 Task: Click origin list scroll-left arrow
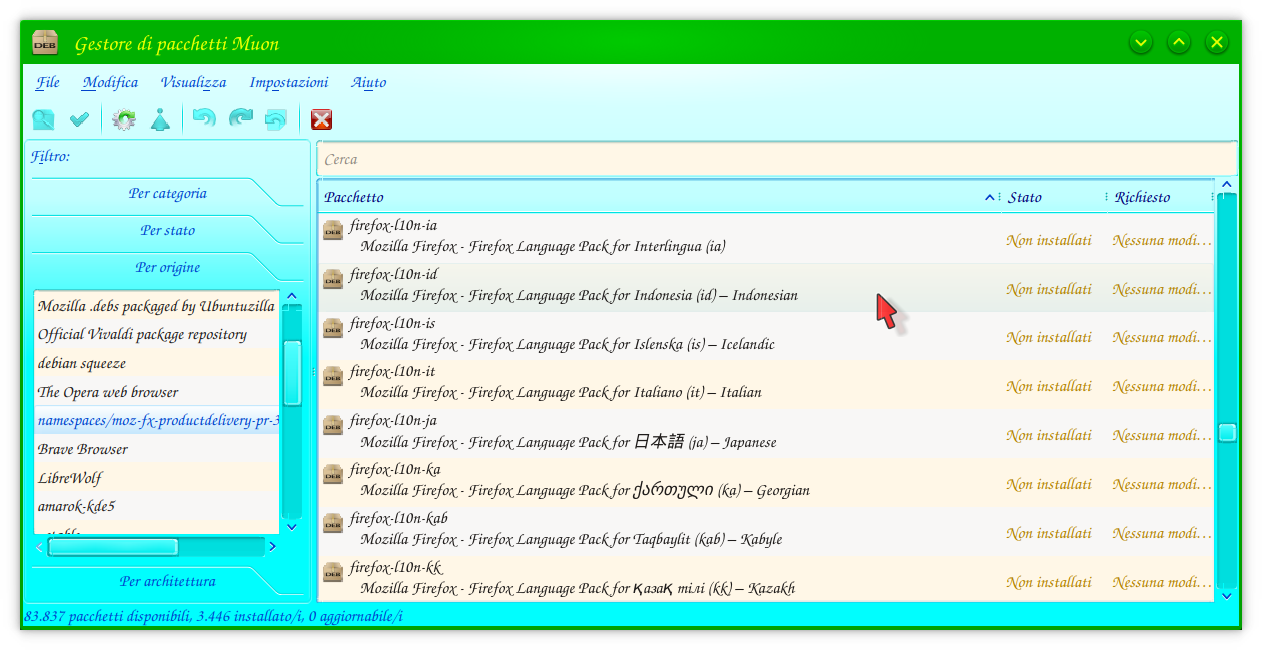[x=40, y=547]
